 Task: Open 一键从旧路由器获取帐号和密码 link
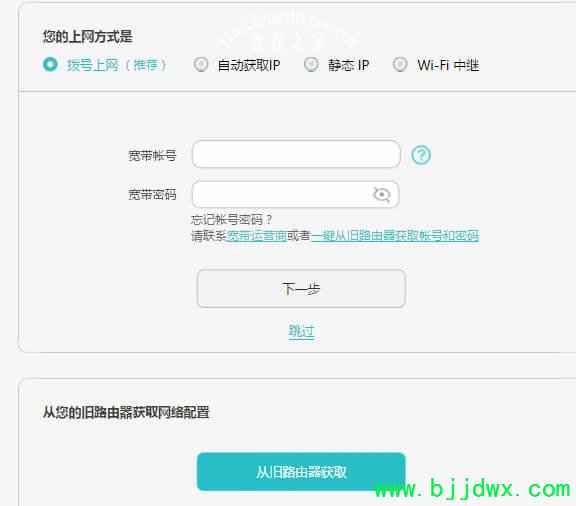point(395,236)
